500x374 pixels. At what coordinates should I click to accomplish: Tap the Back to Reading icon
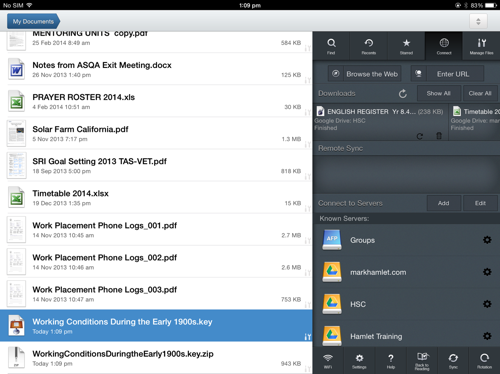[422, 361]
